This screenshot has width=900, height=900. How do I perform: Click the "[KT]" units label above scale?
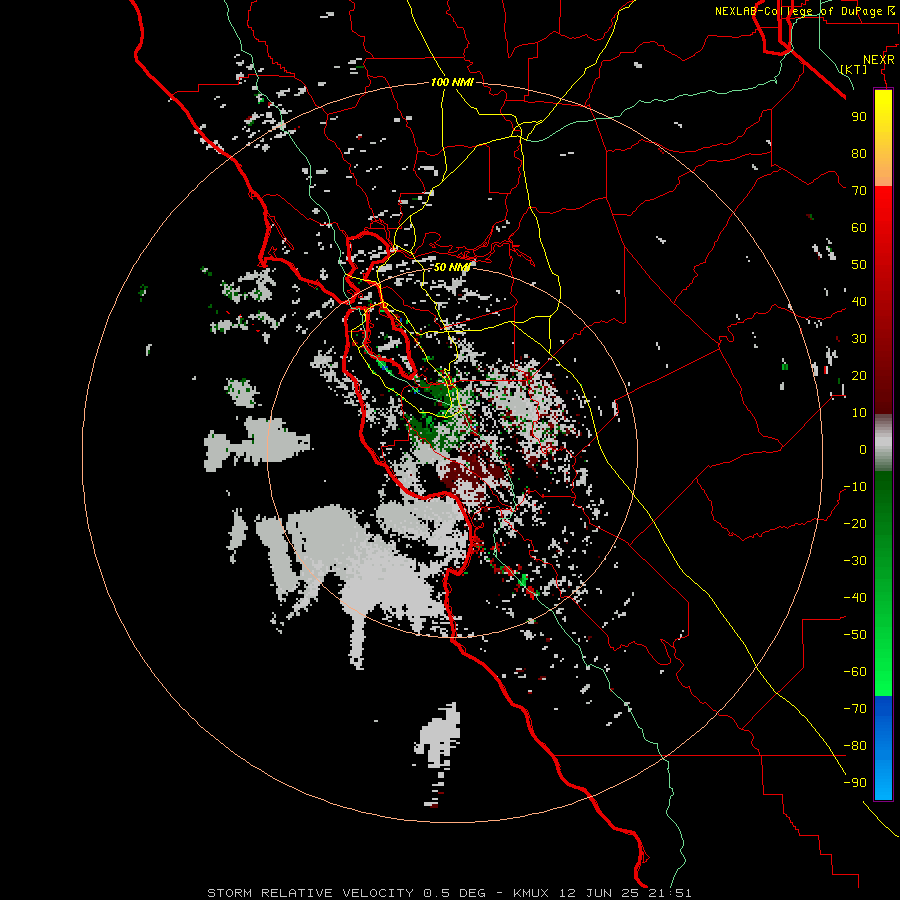[x=854, y=69]
